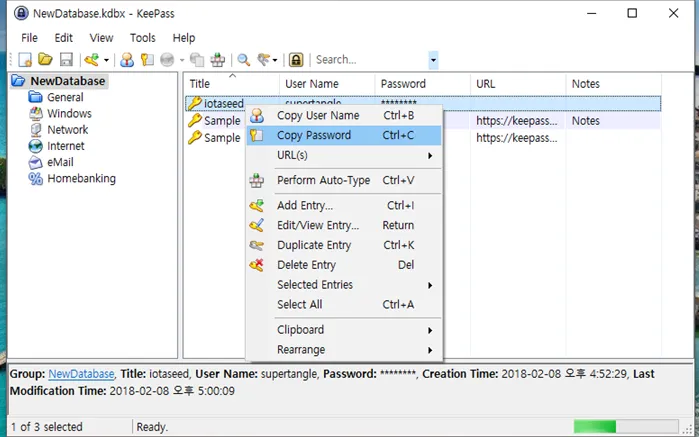This screenshot has width=699, height=437.
Task: Click the Homebanking percent icon
Action: point(36,178)
